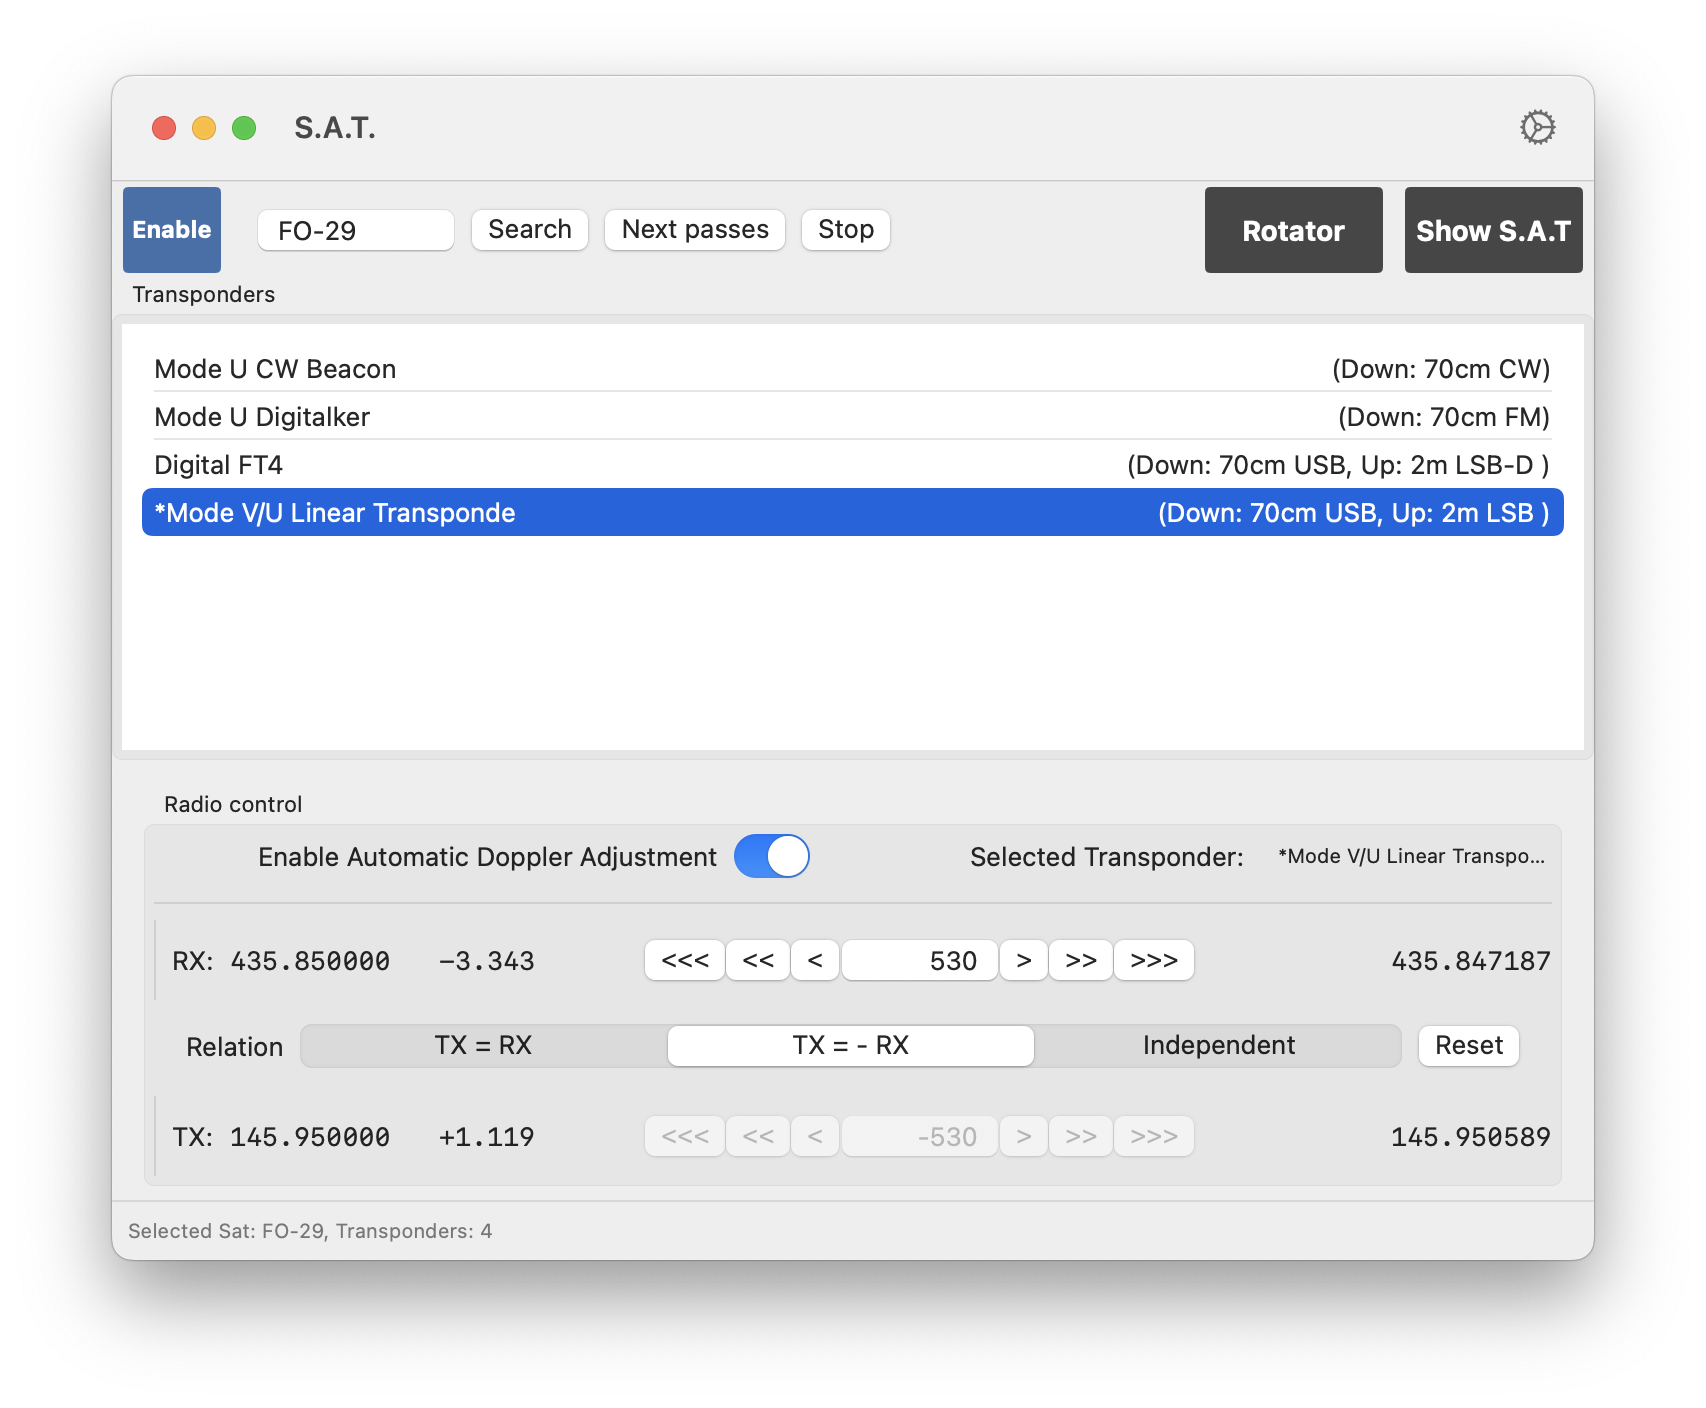Viewport: 1706px width, 1408px height.
Task: Select the Independent relation segment
Action: (x=1218, y=1045)
